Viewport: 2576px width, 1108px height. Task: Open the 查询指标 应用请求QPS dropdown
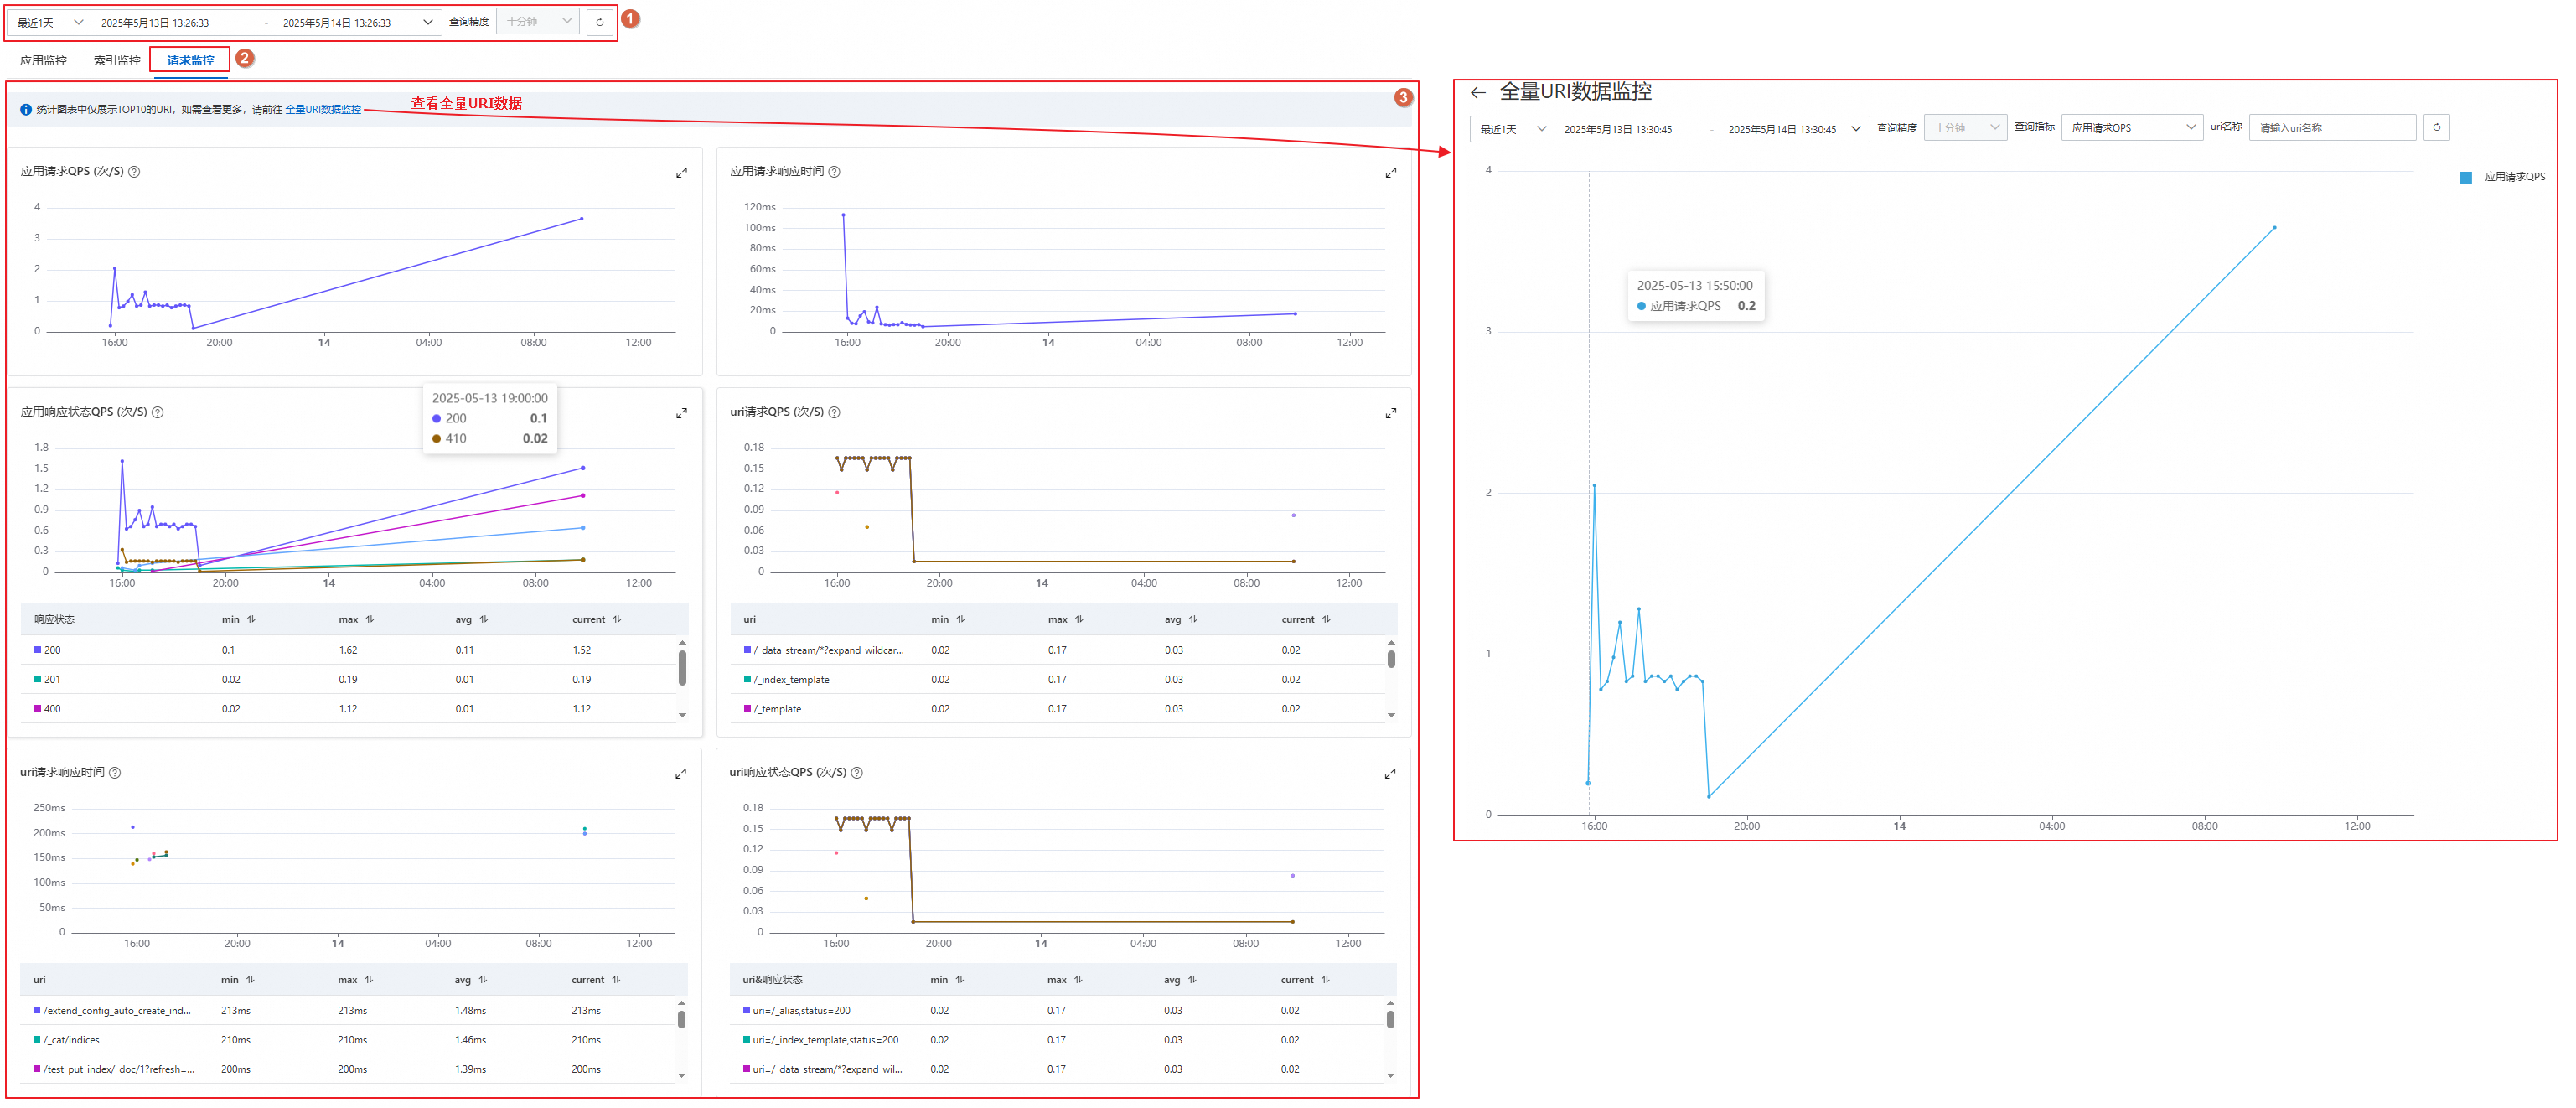[2131, 128]
